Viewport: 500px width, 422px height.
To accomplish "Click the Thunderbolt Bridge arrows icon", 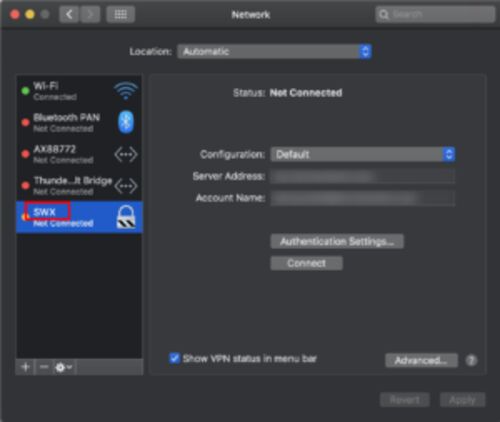I will 126,186.
